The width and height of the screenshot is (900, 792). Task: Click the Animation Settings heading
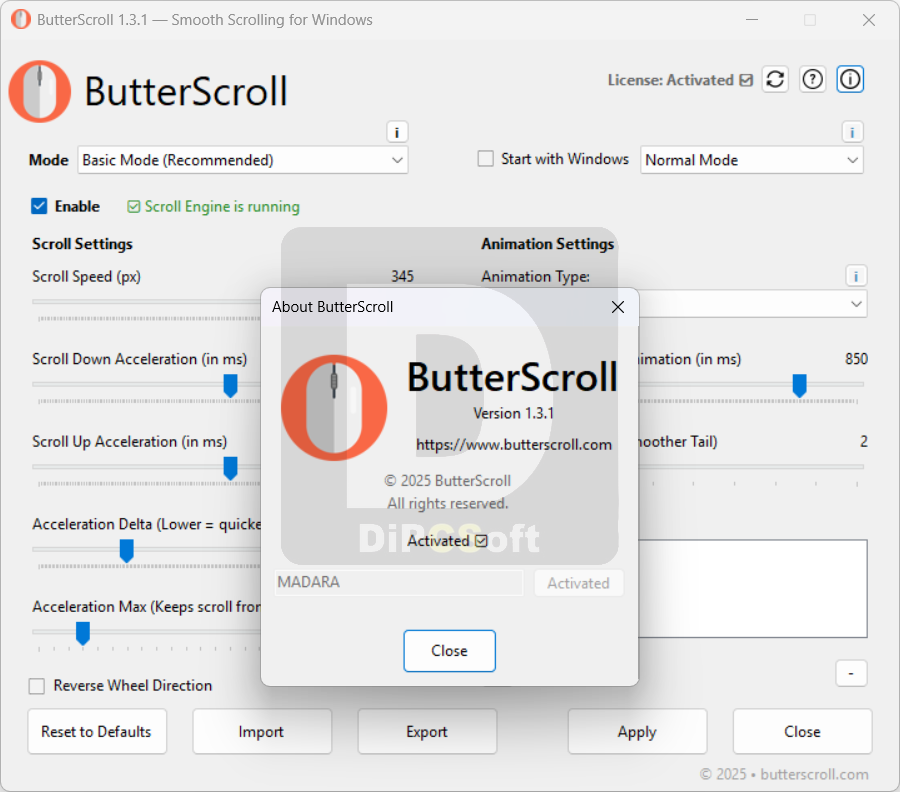click(548, 244)
